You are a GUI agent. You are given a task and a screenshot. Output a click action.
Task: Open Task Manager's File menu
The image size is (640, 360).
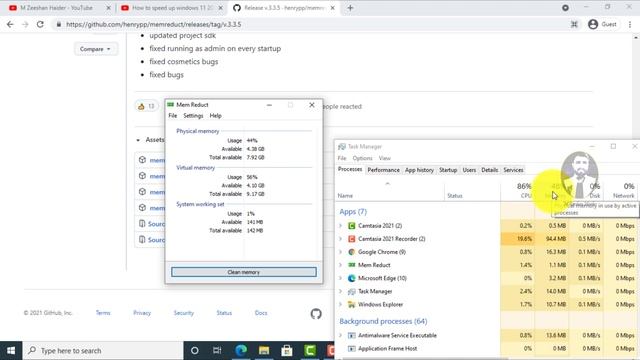click(x=342, y=158)
